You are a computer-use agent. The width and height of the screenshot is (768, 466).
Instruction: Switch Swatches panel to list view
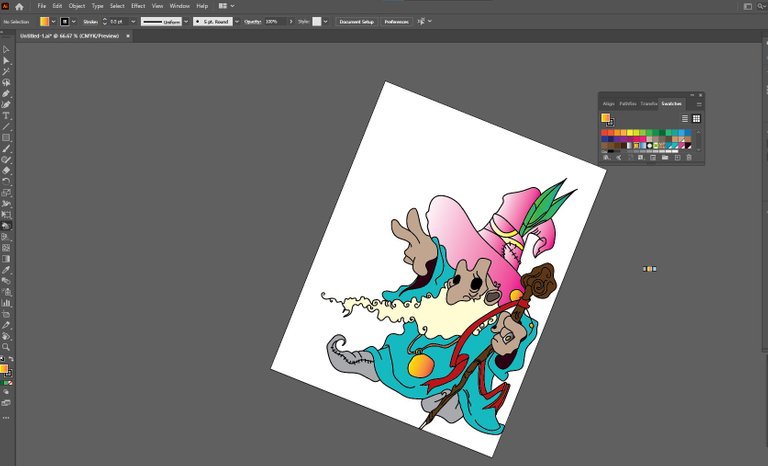coord(685,119)
